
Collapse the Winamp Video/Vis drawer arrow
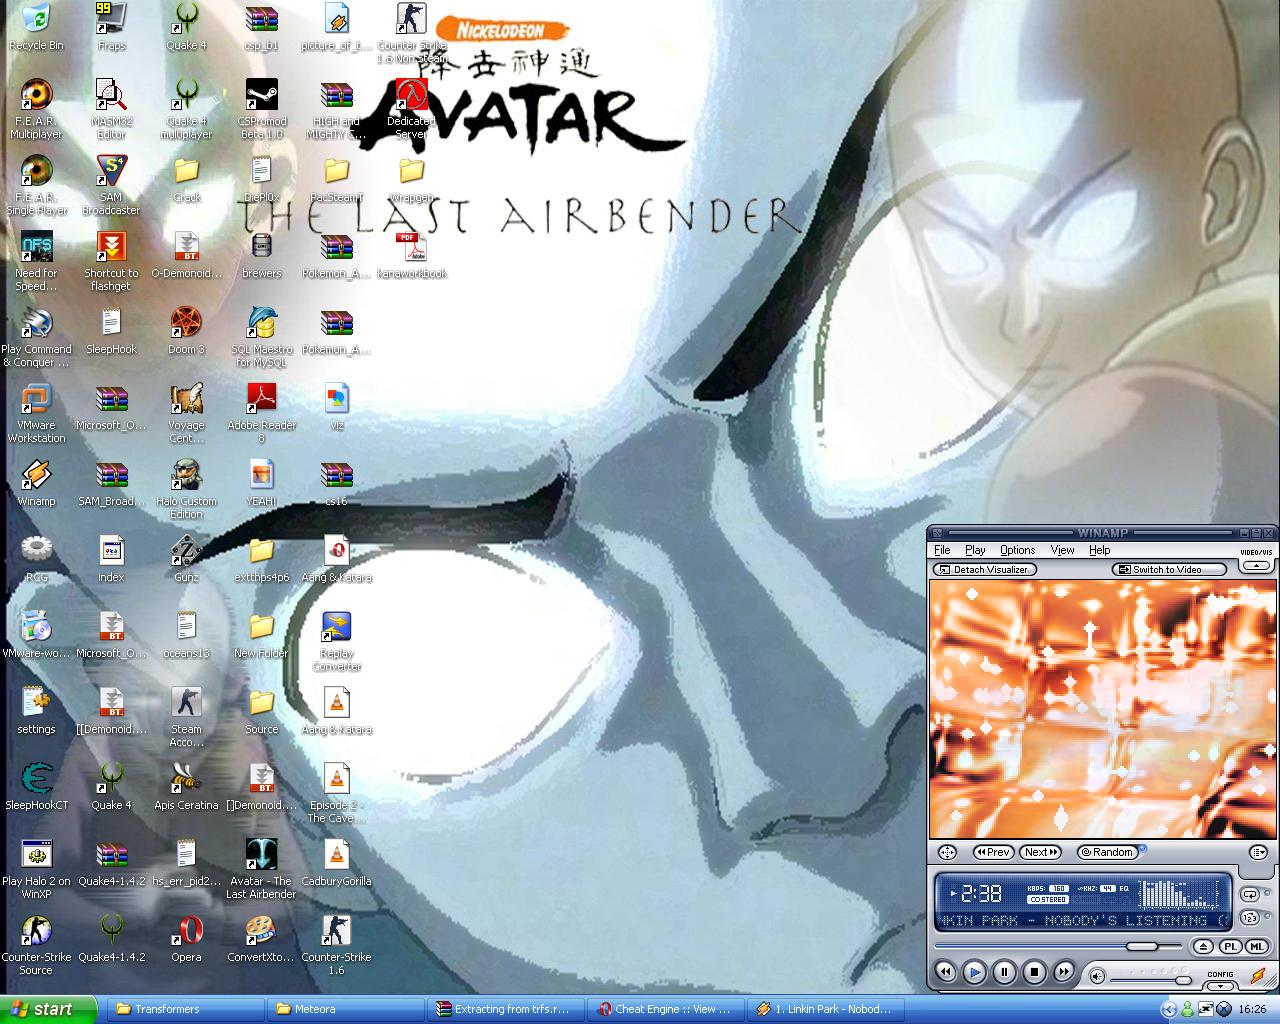tap(1257, 564)
